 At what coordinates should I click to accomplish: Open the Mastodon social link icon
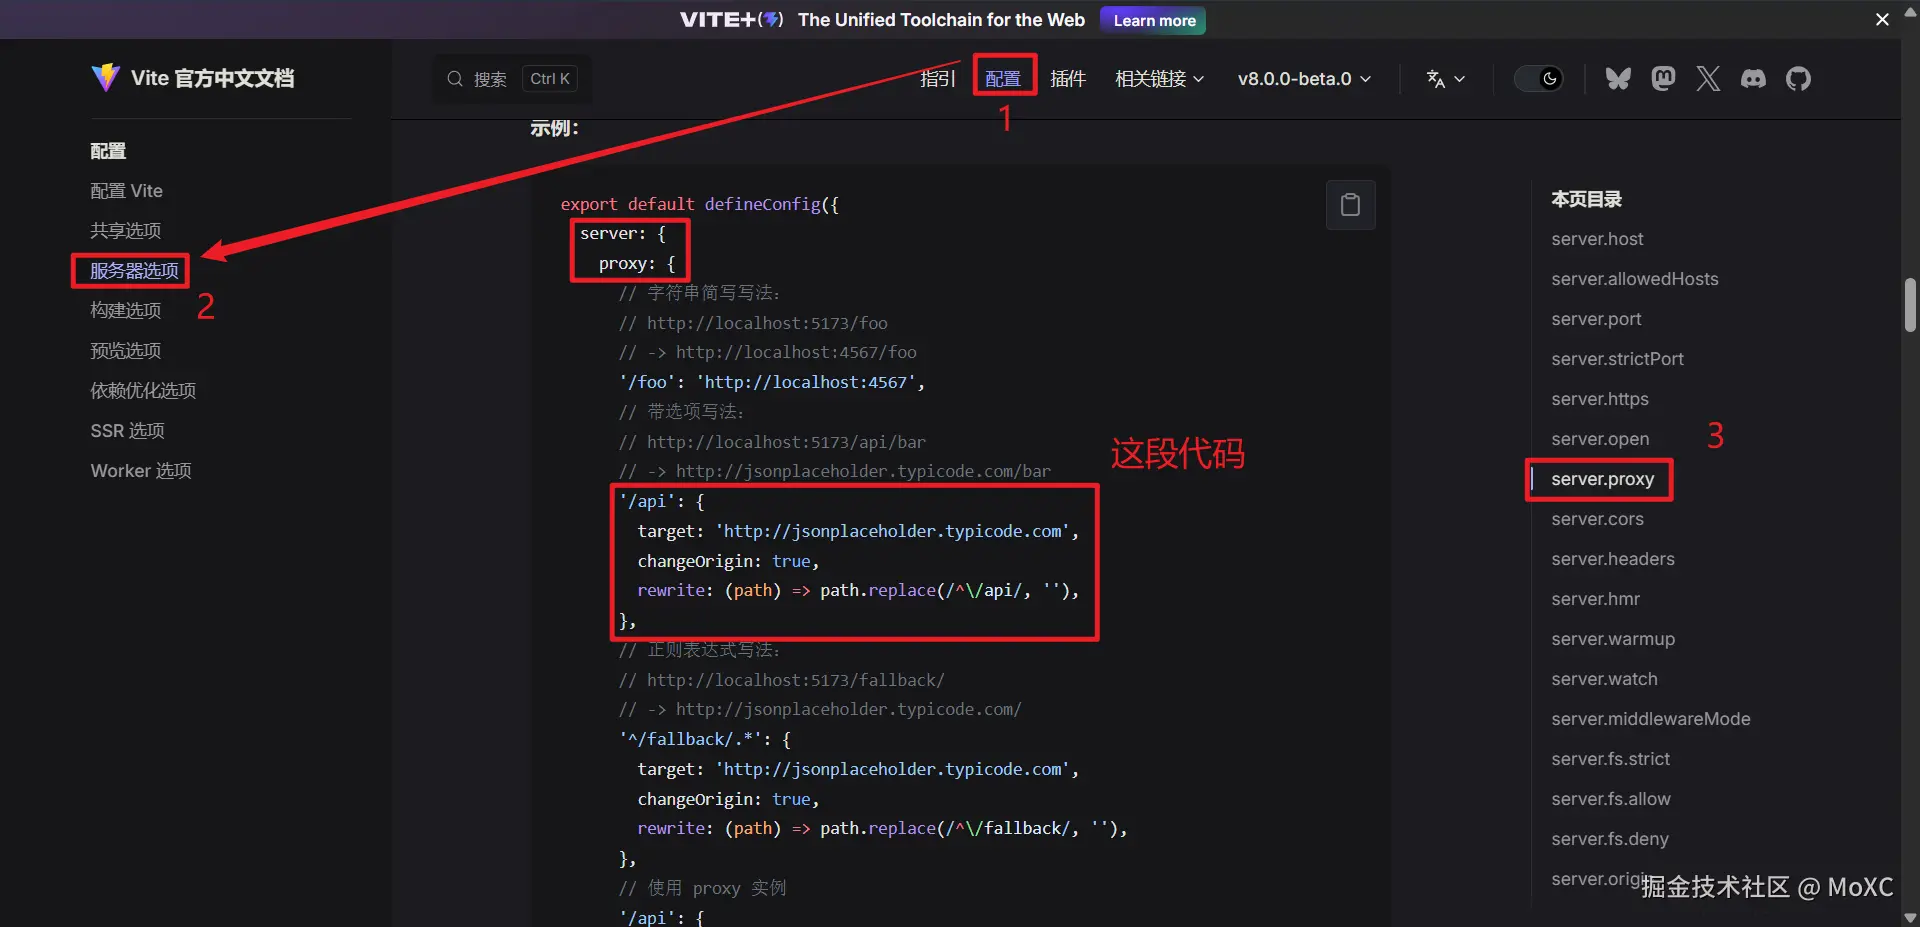tap(1663, 79)
